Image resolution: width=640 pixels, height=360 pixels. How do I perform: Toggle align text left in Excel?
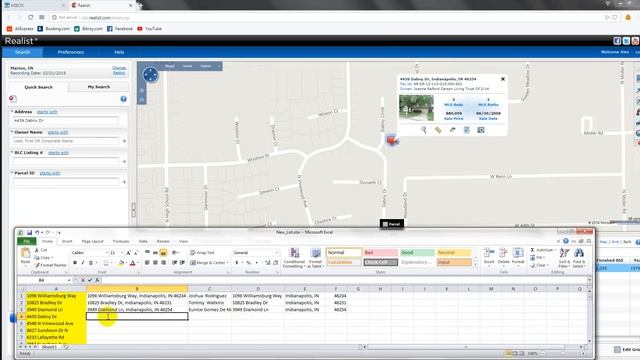click(147, 263)
